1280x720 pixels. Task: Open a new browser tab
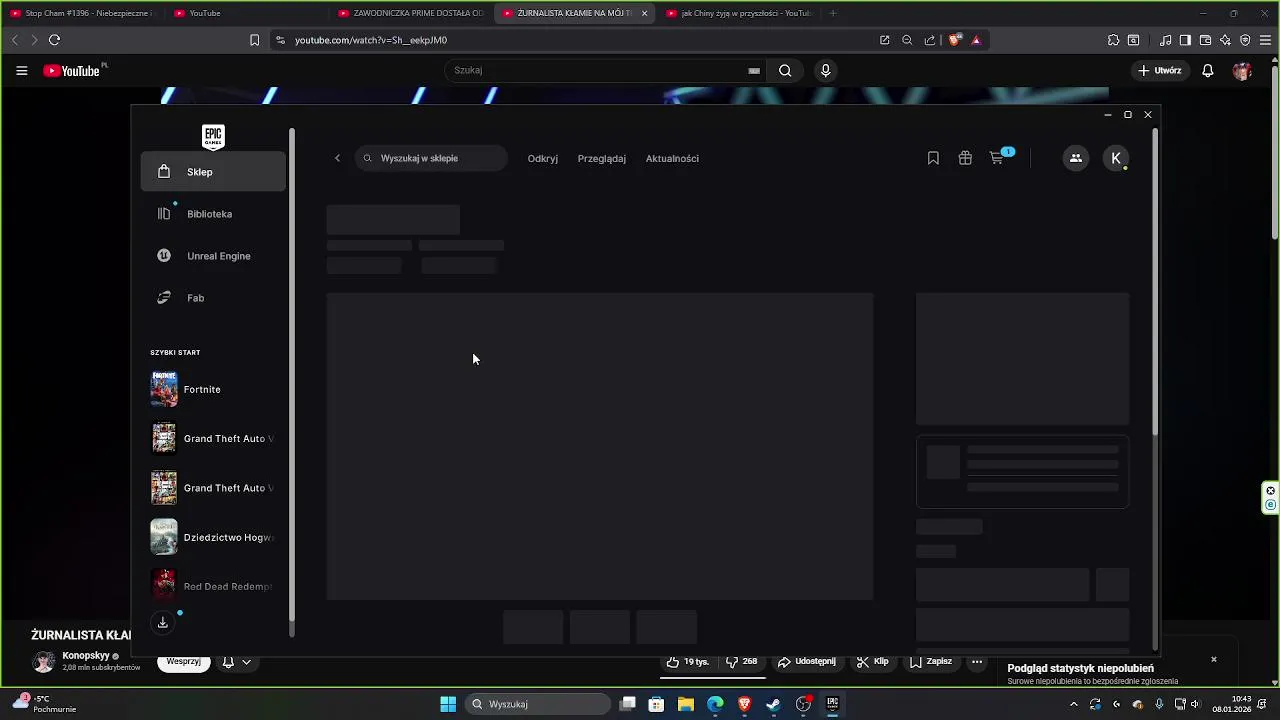pos(832,13)
